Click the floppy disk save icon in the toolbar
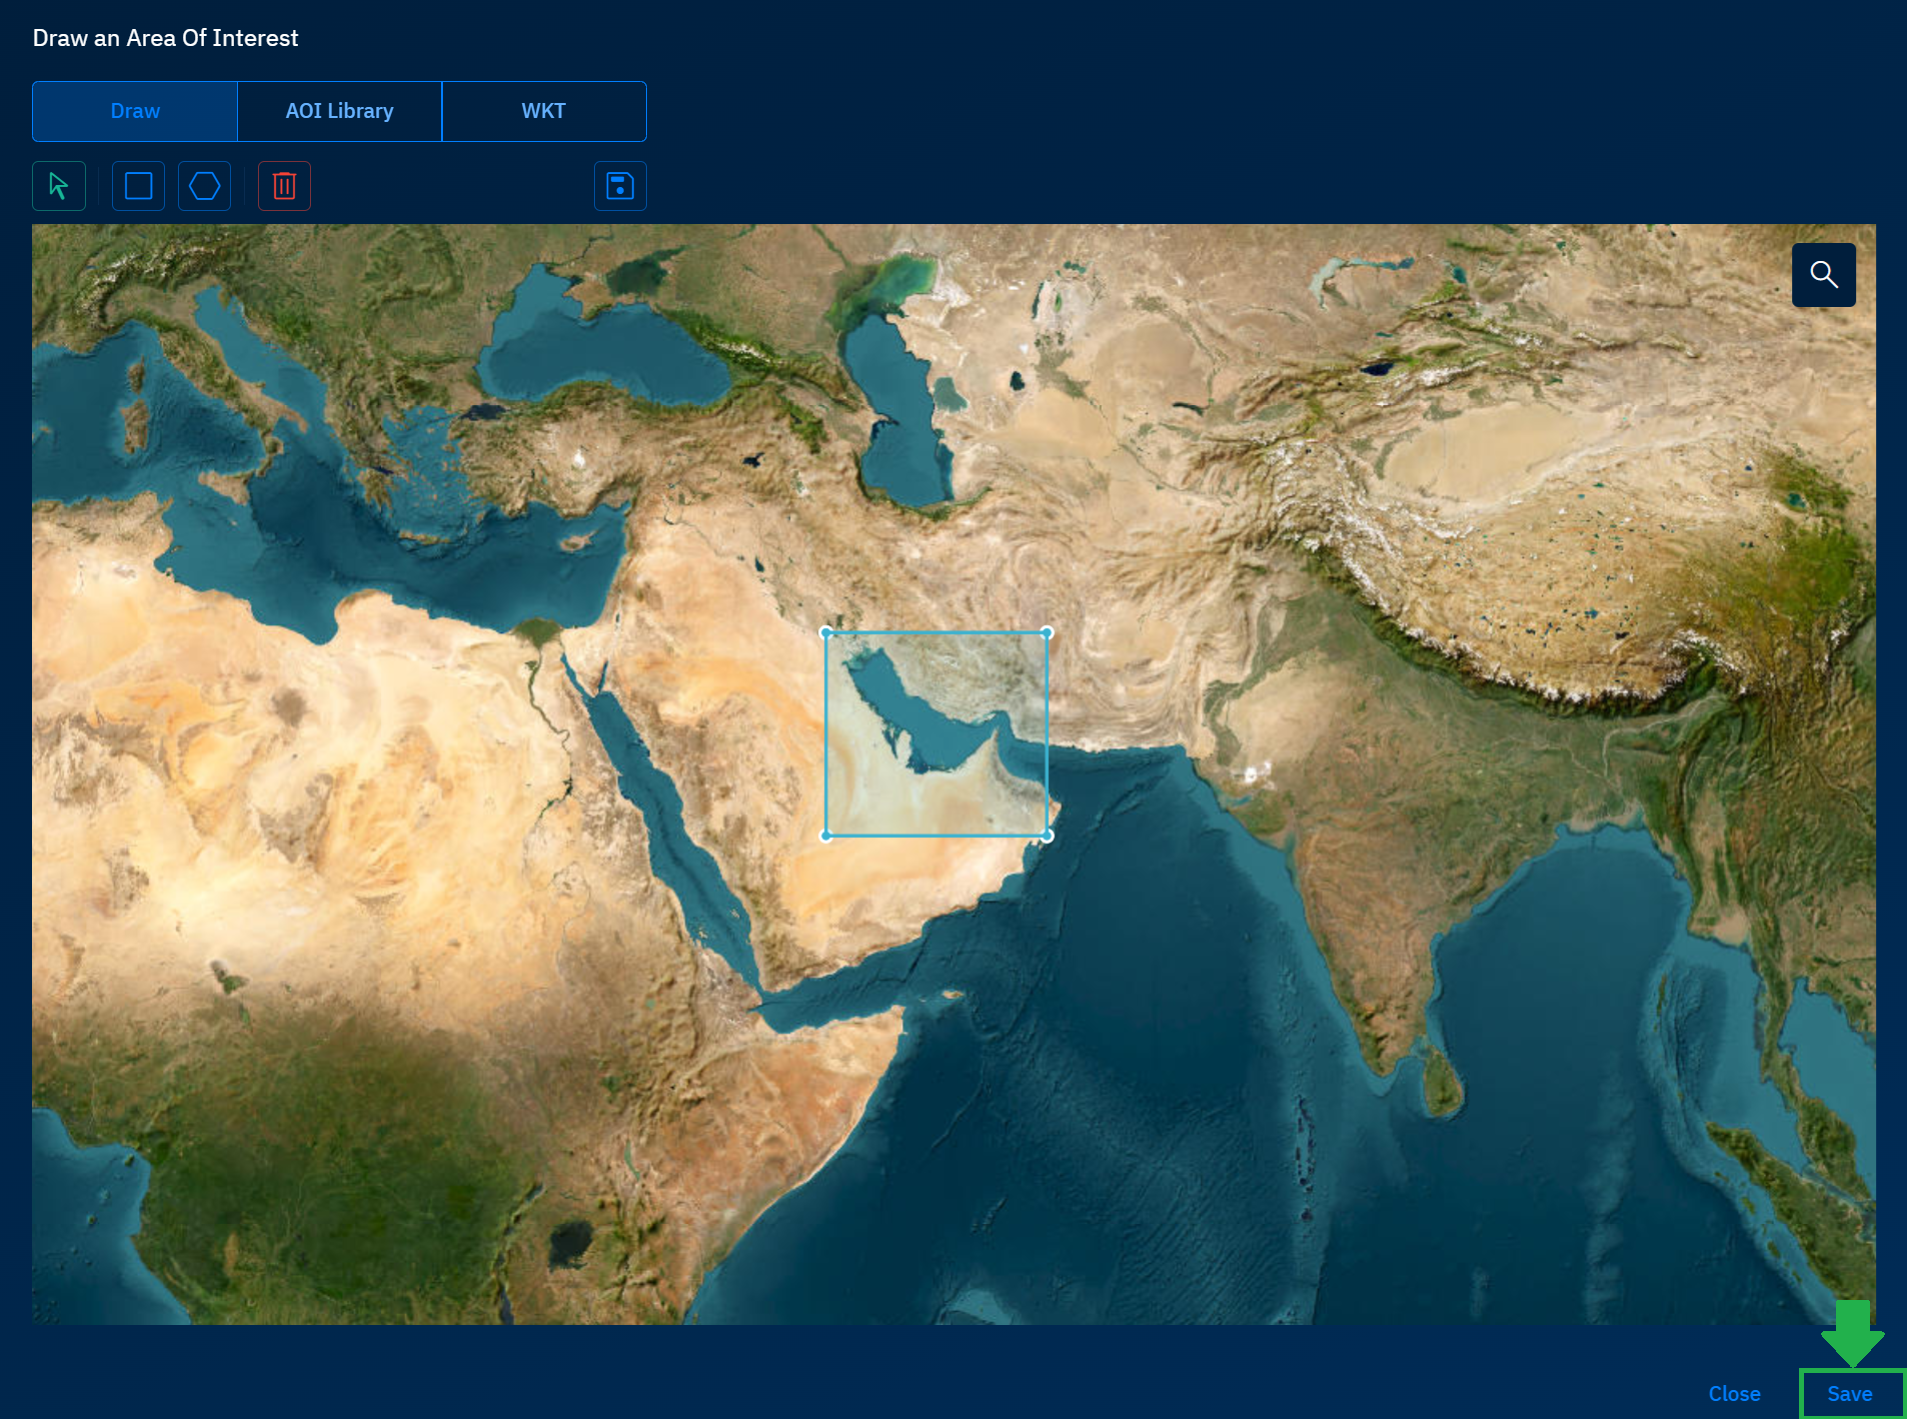The height and width of the screenshot is (1419, 1907). [x=620, y=186]
